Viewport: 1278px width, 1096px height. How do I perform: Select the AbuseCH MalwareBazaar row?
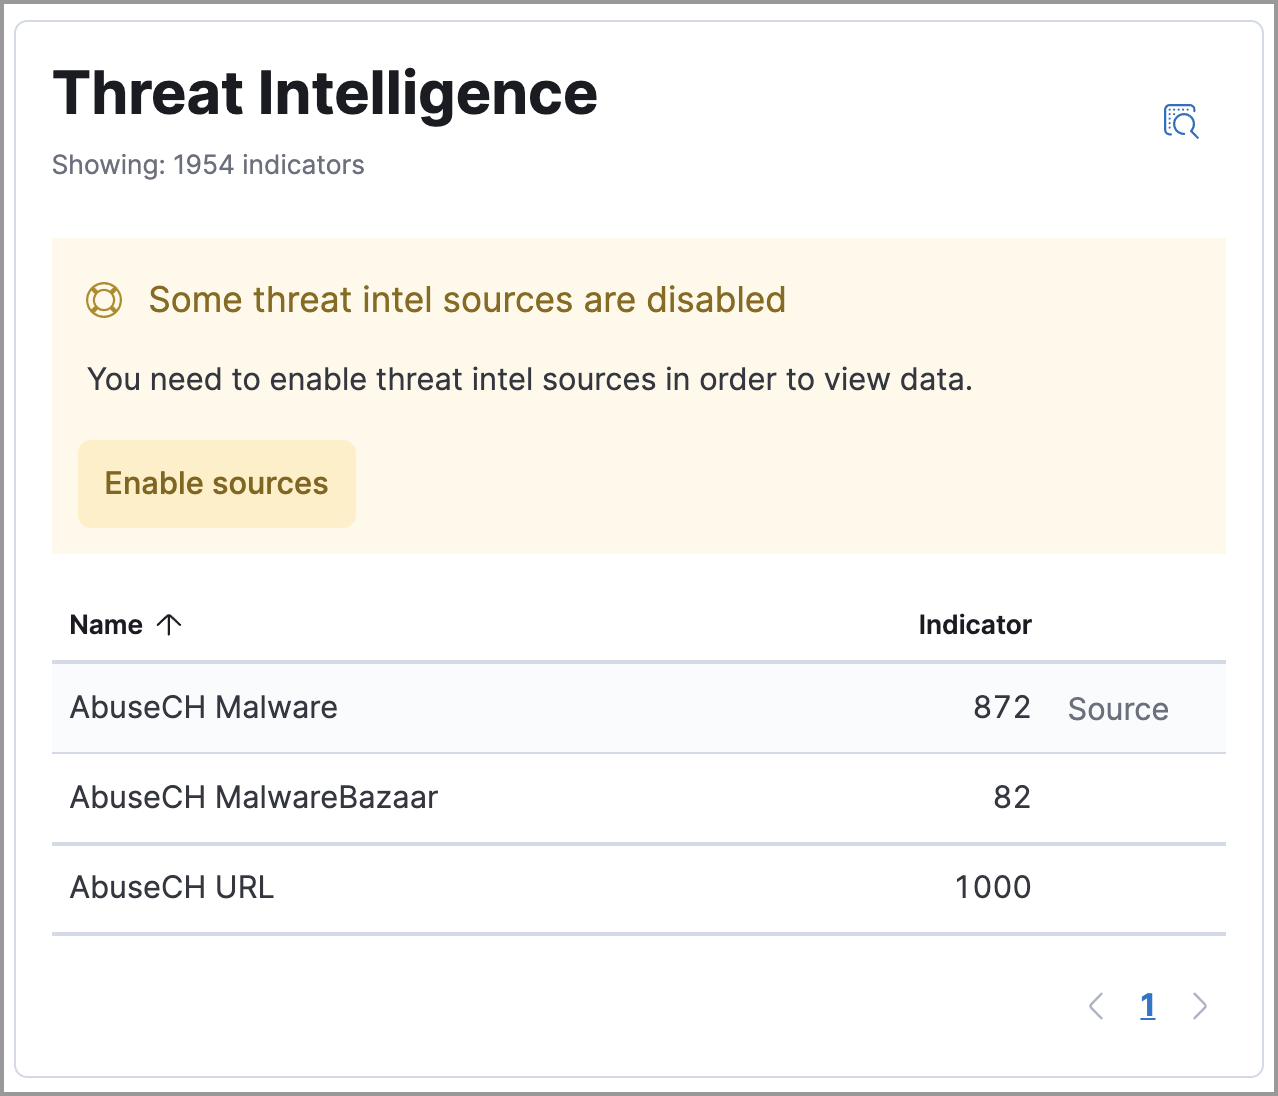254,797
